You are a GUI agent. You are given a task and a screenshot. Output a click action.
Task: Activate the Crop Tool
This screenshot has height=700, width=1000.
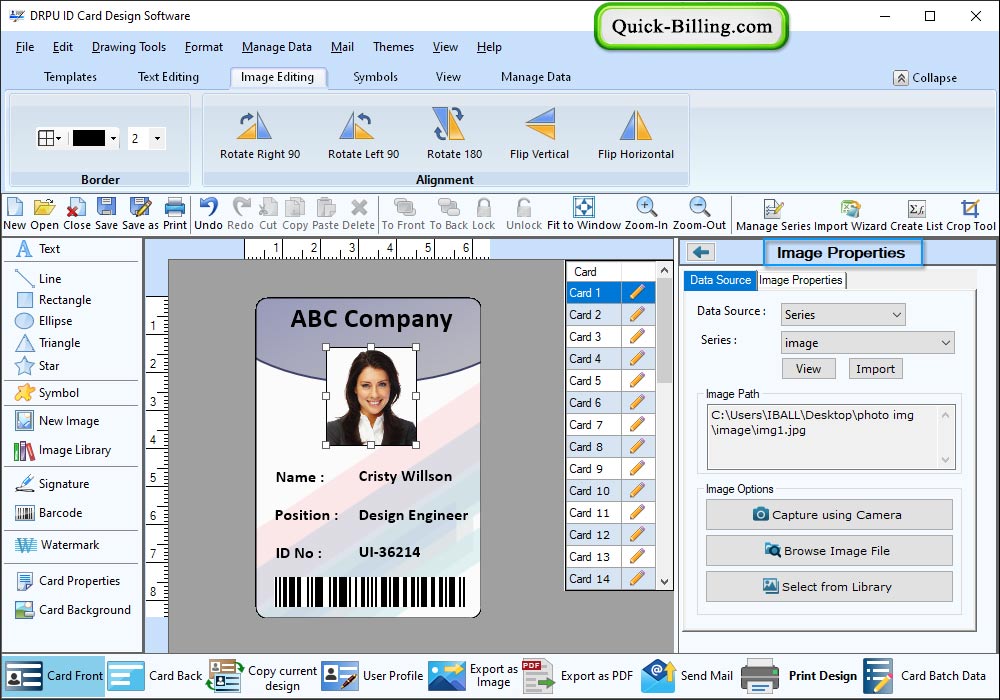[970, 215]
